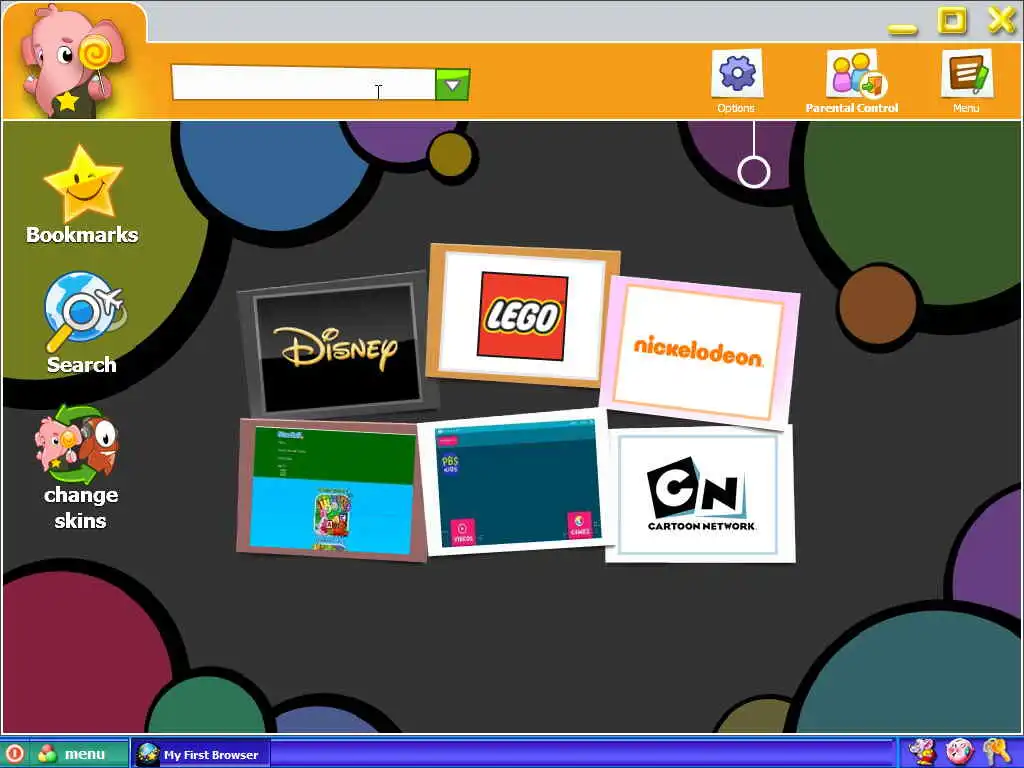Open the Disney site thumbnail
This screenshot has width=1024, height=768.
pyautogui.click(x=336, y=345)
